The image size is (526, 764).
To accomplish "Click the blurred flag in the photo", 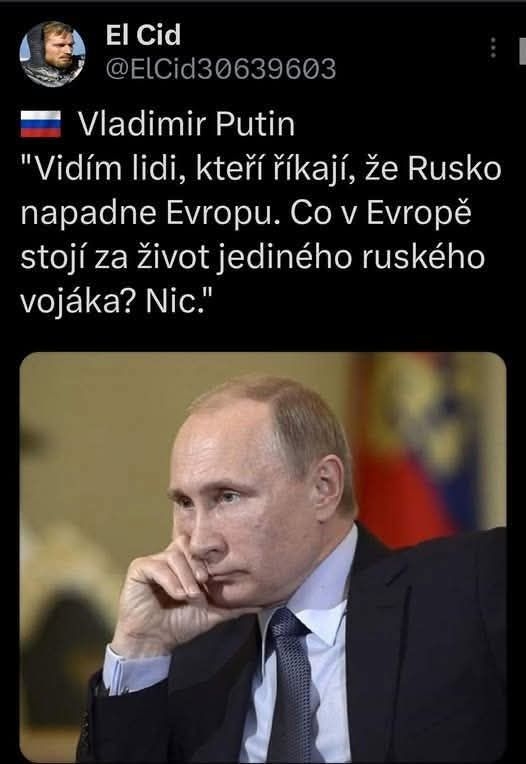I will click(x=420, y=448).
